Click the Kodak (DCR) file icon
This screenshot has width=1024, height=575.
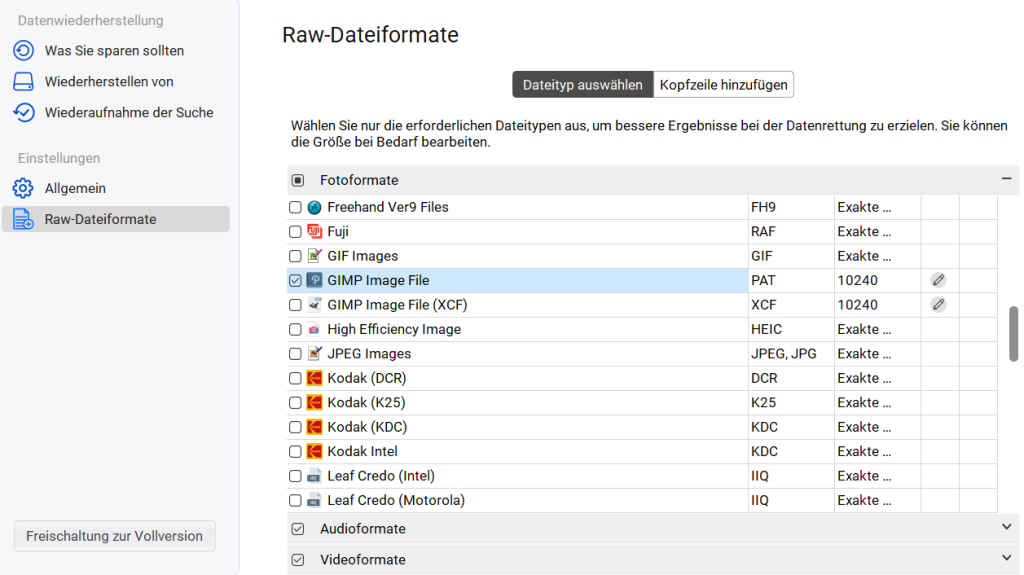coord(315,378)
